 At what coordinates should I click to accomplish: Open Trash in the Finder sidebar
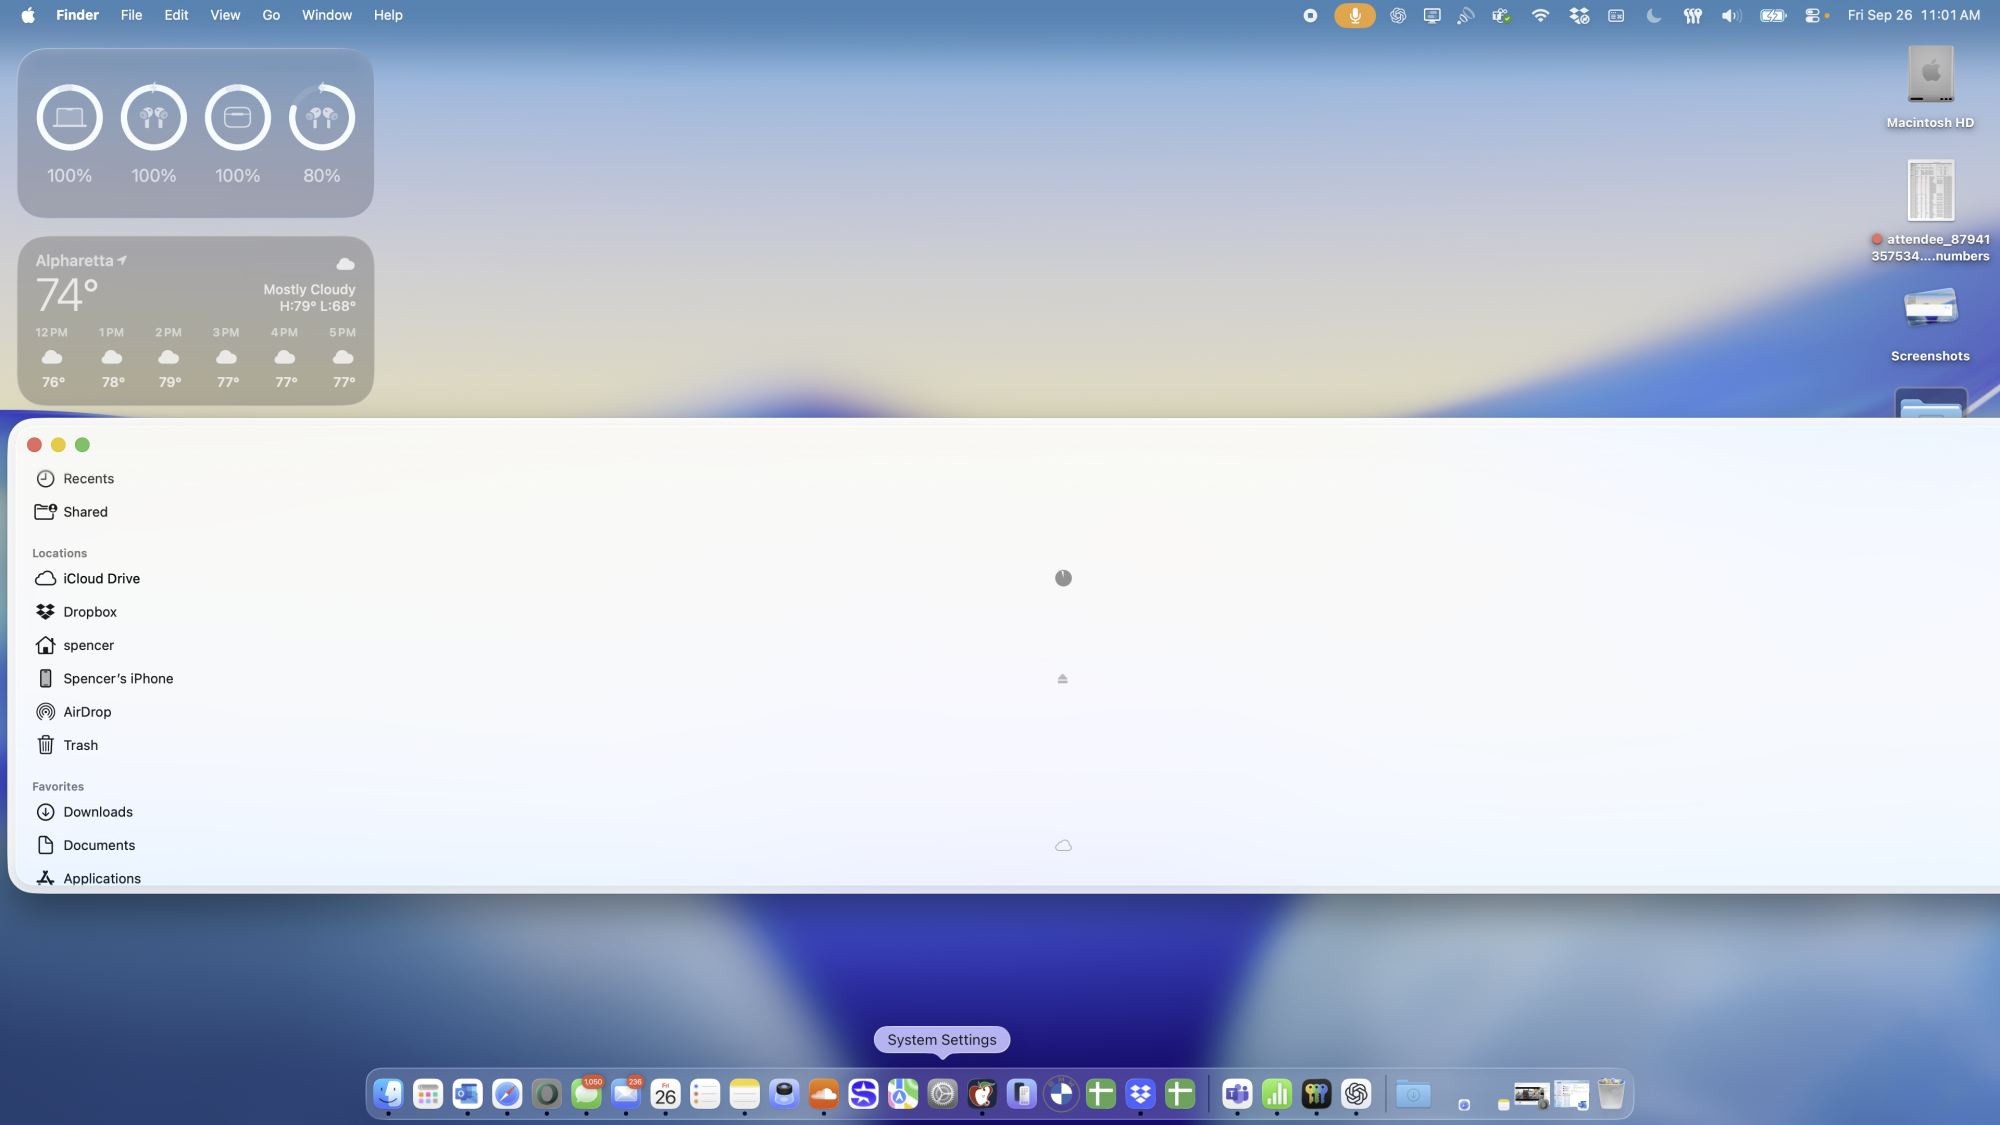pyautogui.click(x=80, y=745)
